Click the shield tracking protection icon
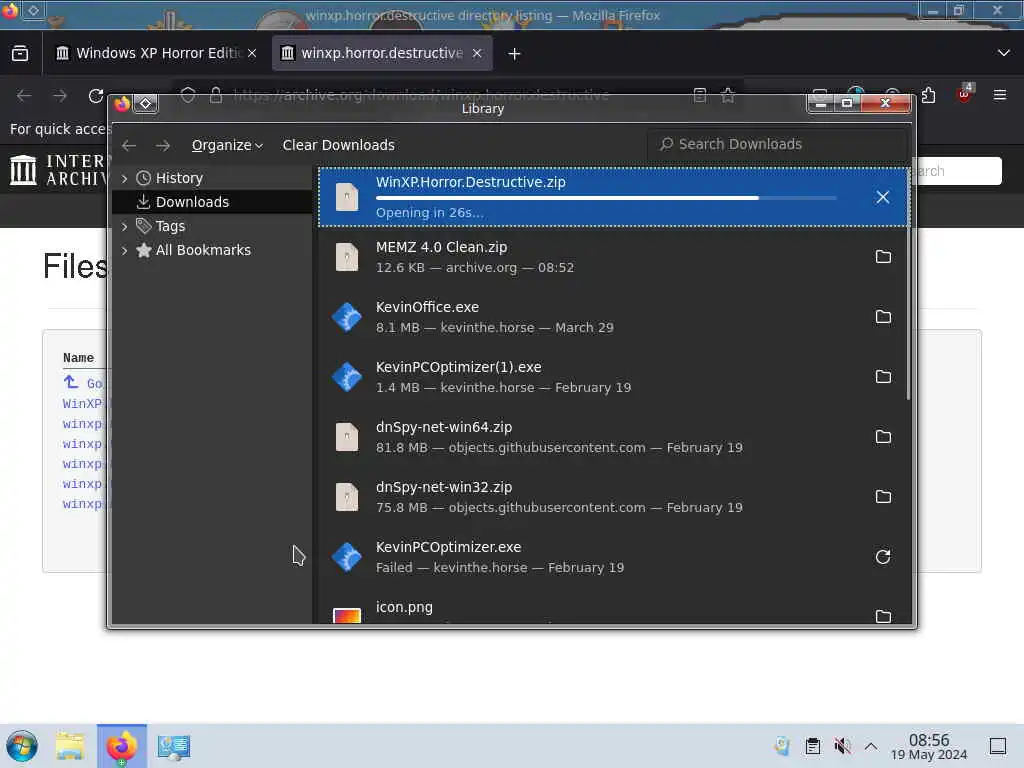Screen dimensions: 1024x768 click(x=188, y=95)
